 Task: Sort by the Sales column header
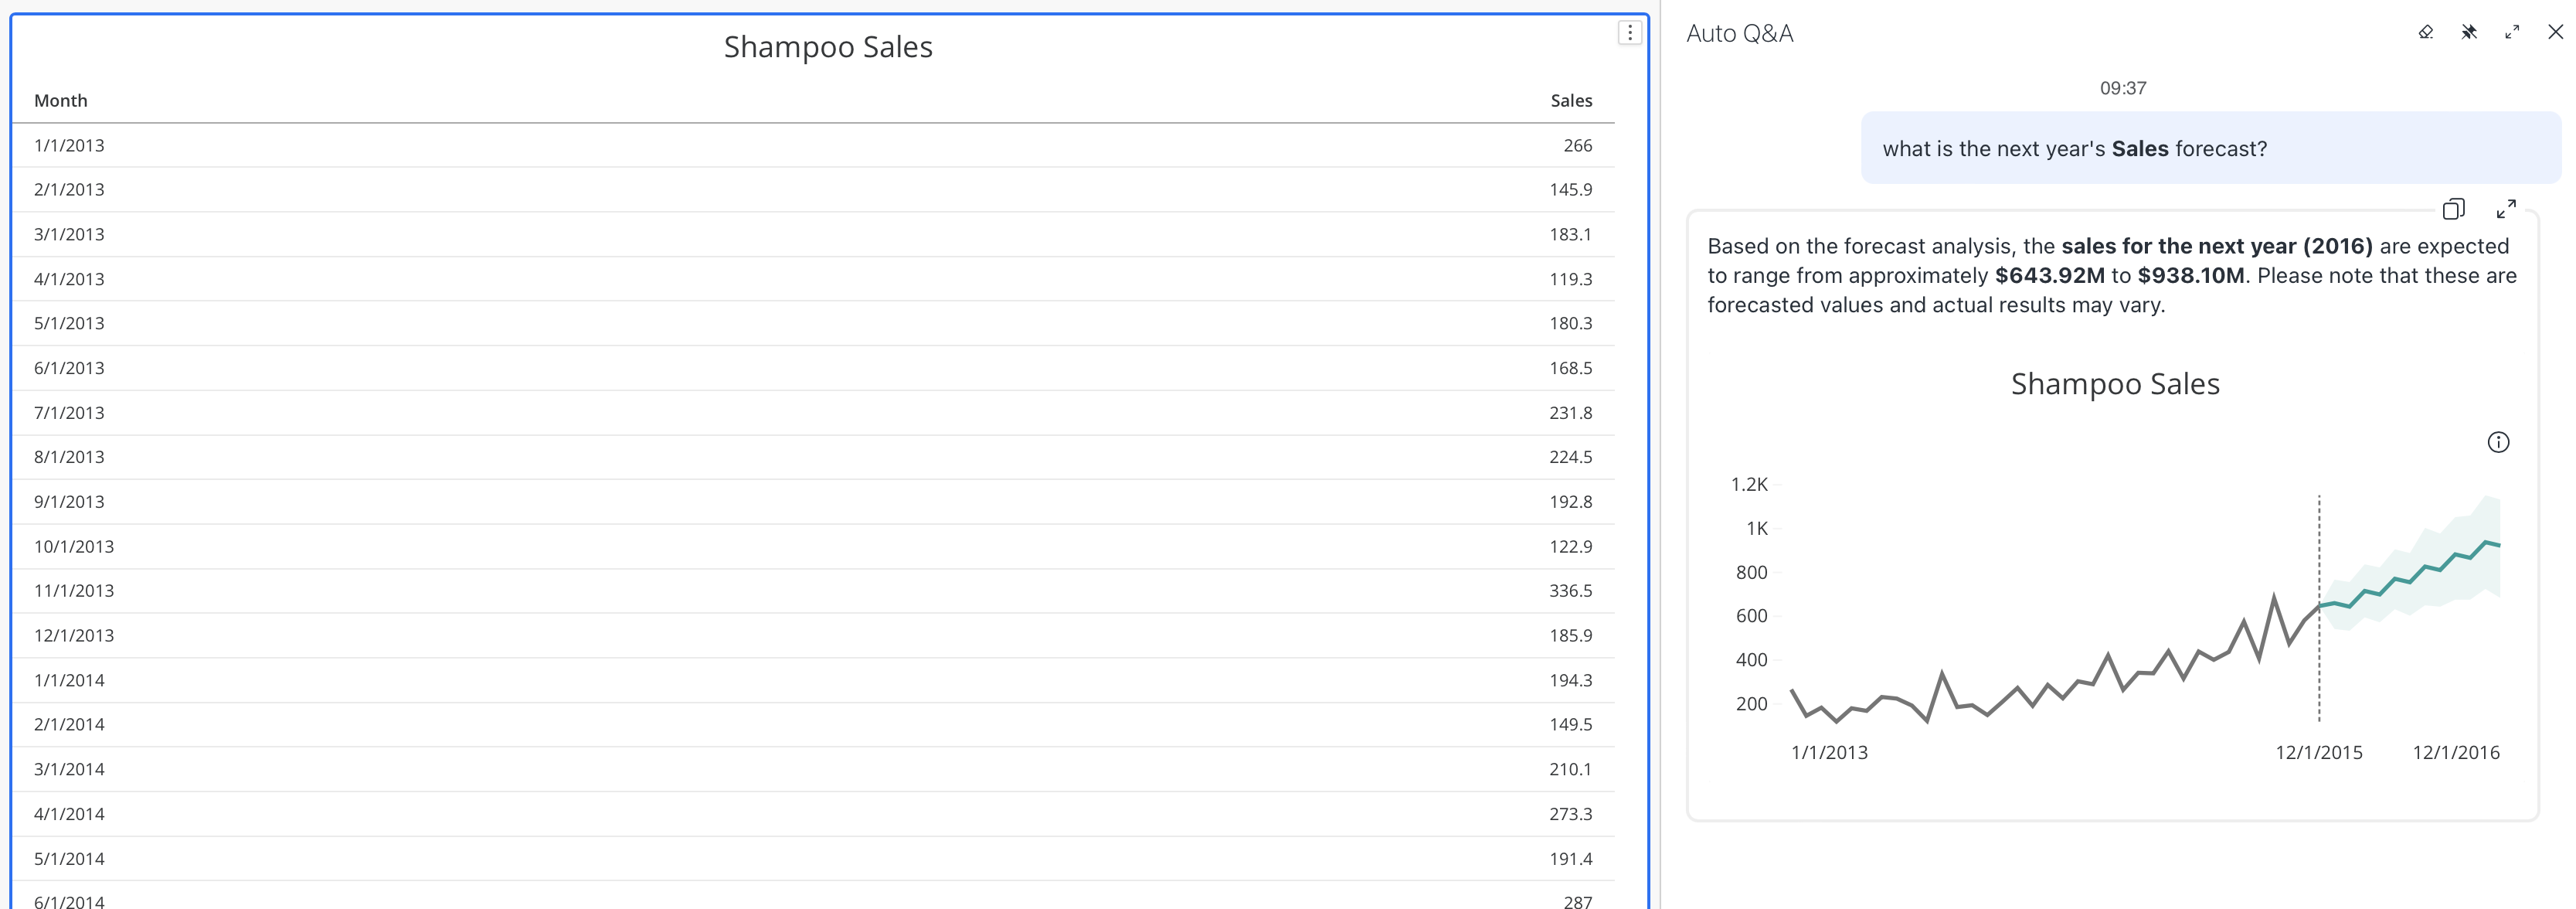(1570, 101)
